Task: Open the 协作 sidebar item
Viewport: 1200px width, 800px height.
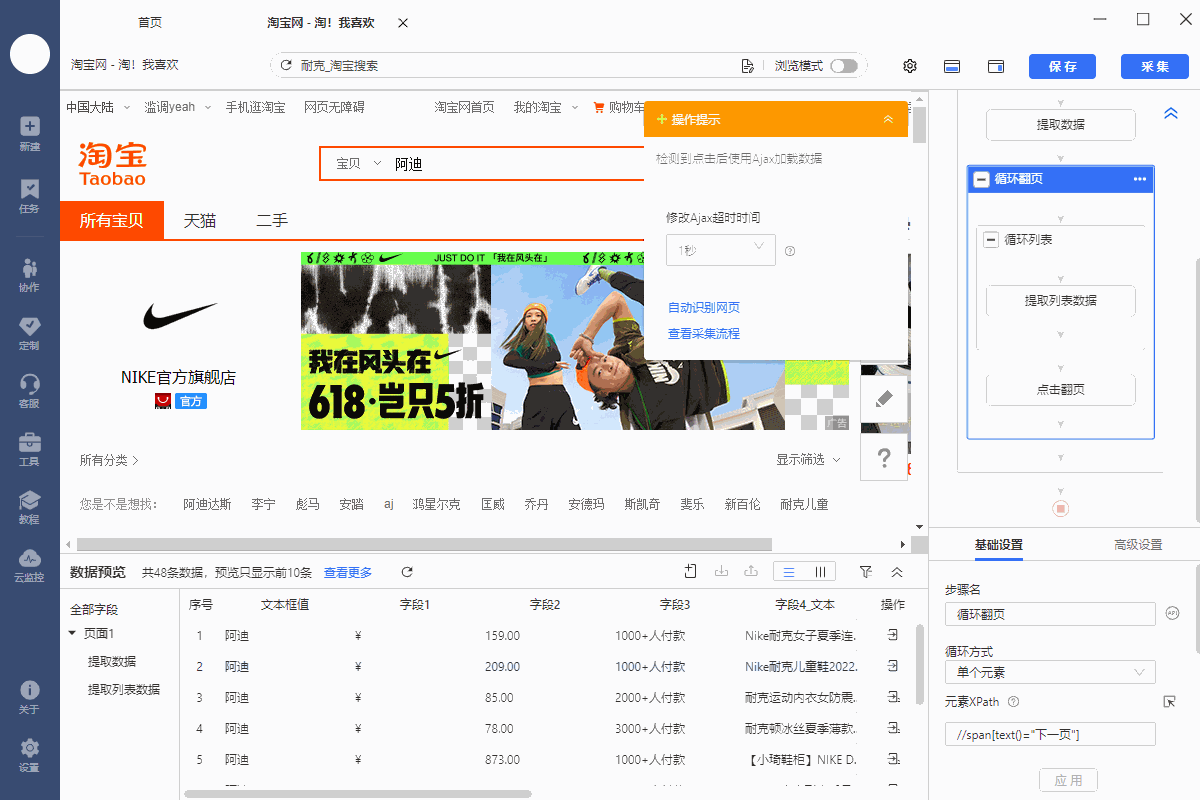Action: point(29,274)
